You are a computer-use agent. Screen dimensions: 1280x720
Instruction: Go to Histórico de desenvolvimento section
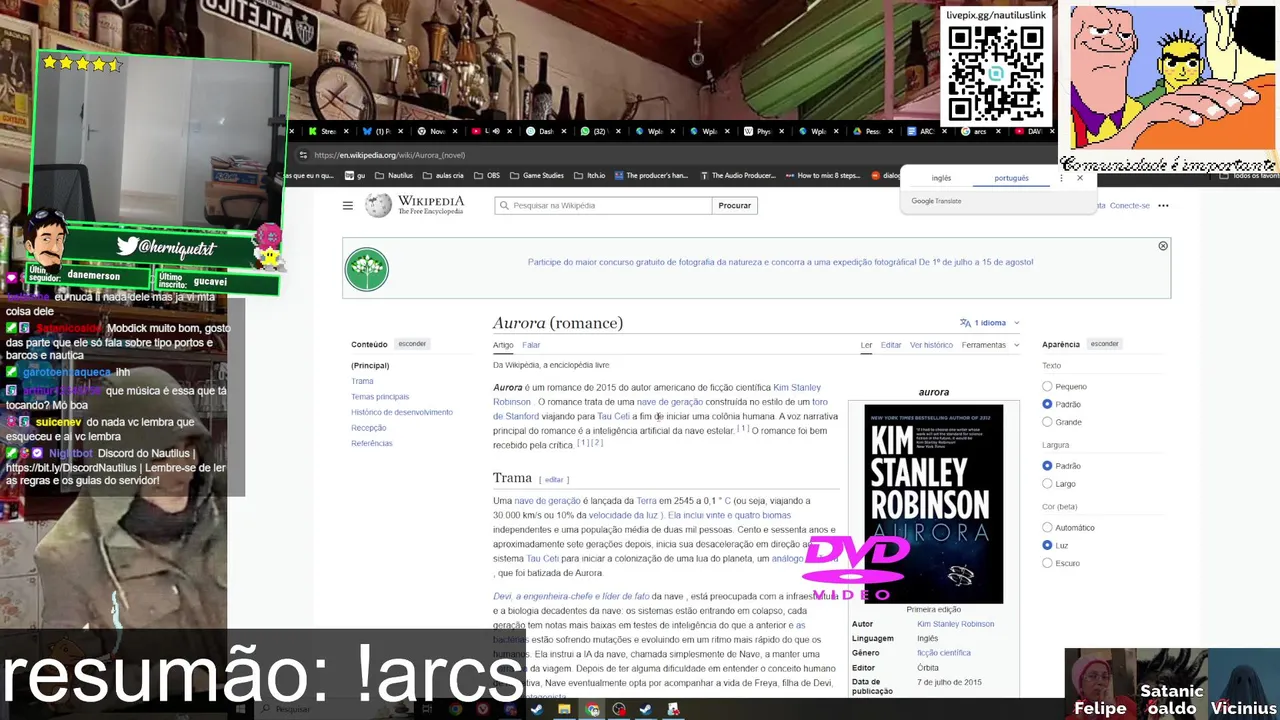click(x=402, y=412)
